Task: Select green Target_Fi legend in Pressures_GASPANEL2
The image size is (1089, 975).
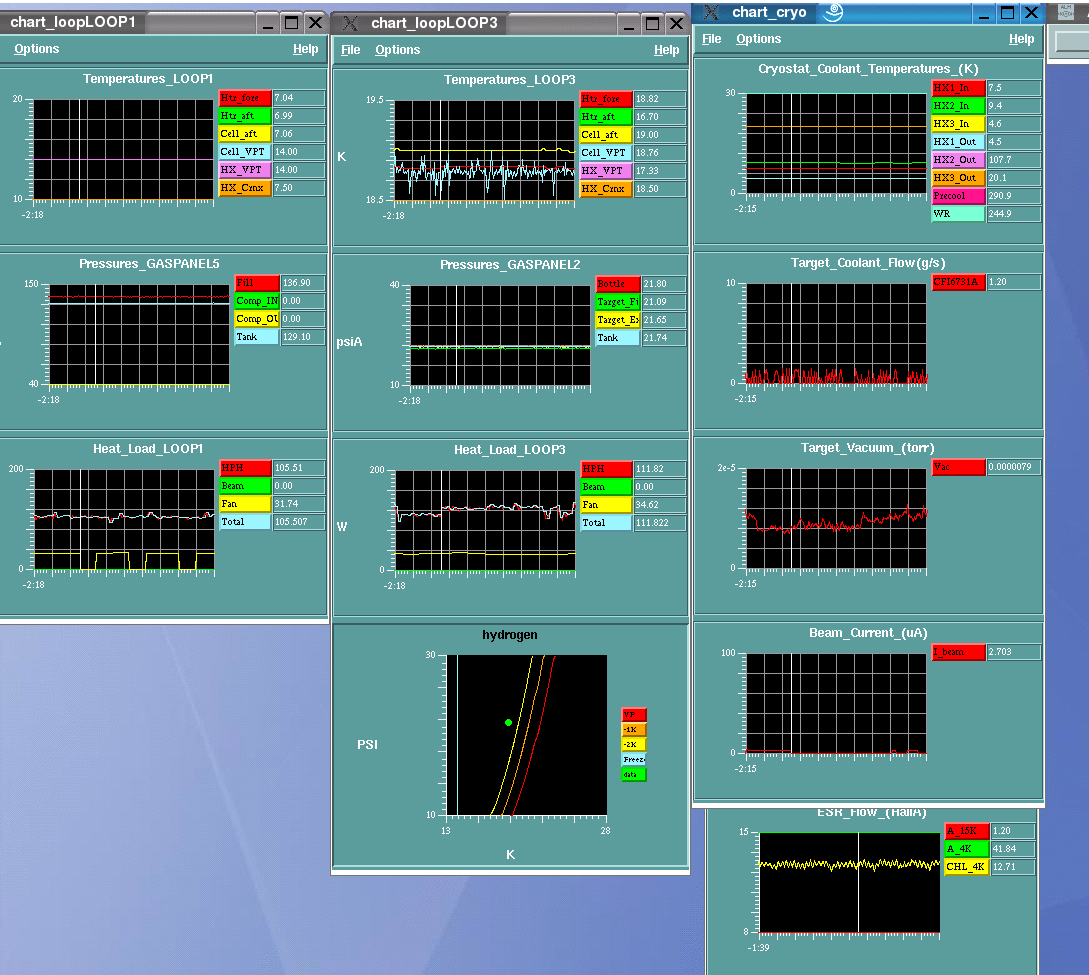Action: point(618,302)
